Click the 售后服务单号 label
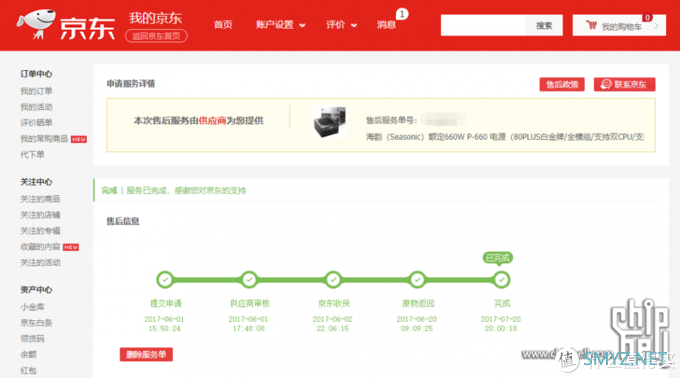 (x=391, y=121)
